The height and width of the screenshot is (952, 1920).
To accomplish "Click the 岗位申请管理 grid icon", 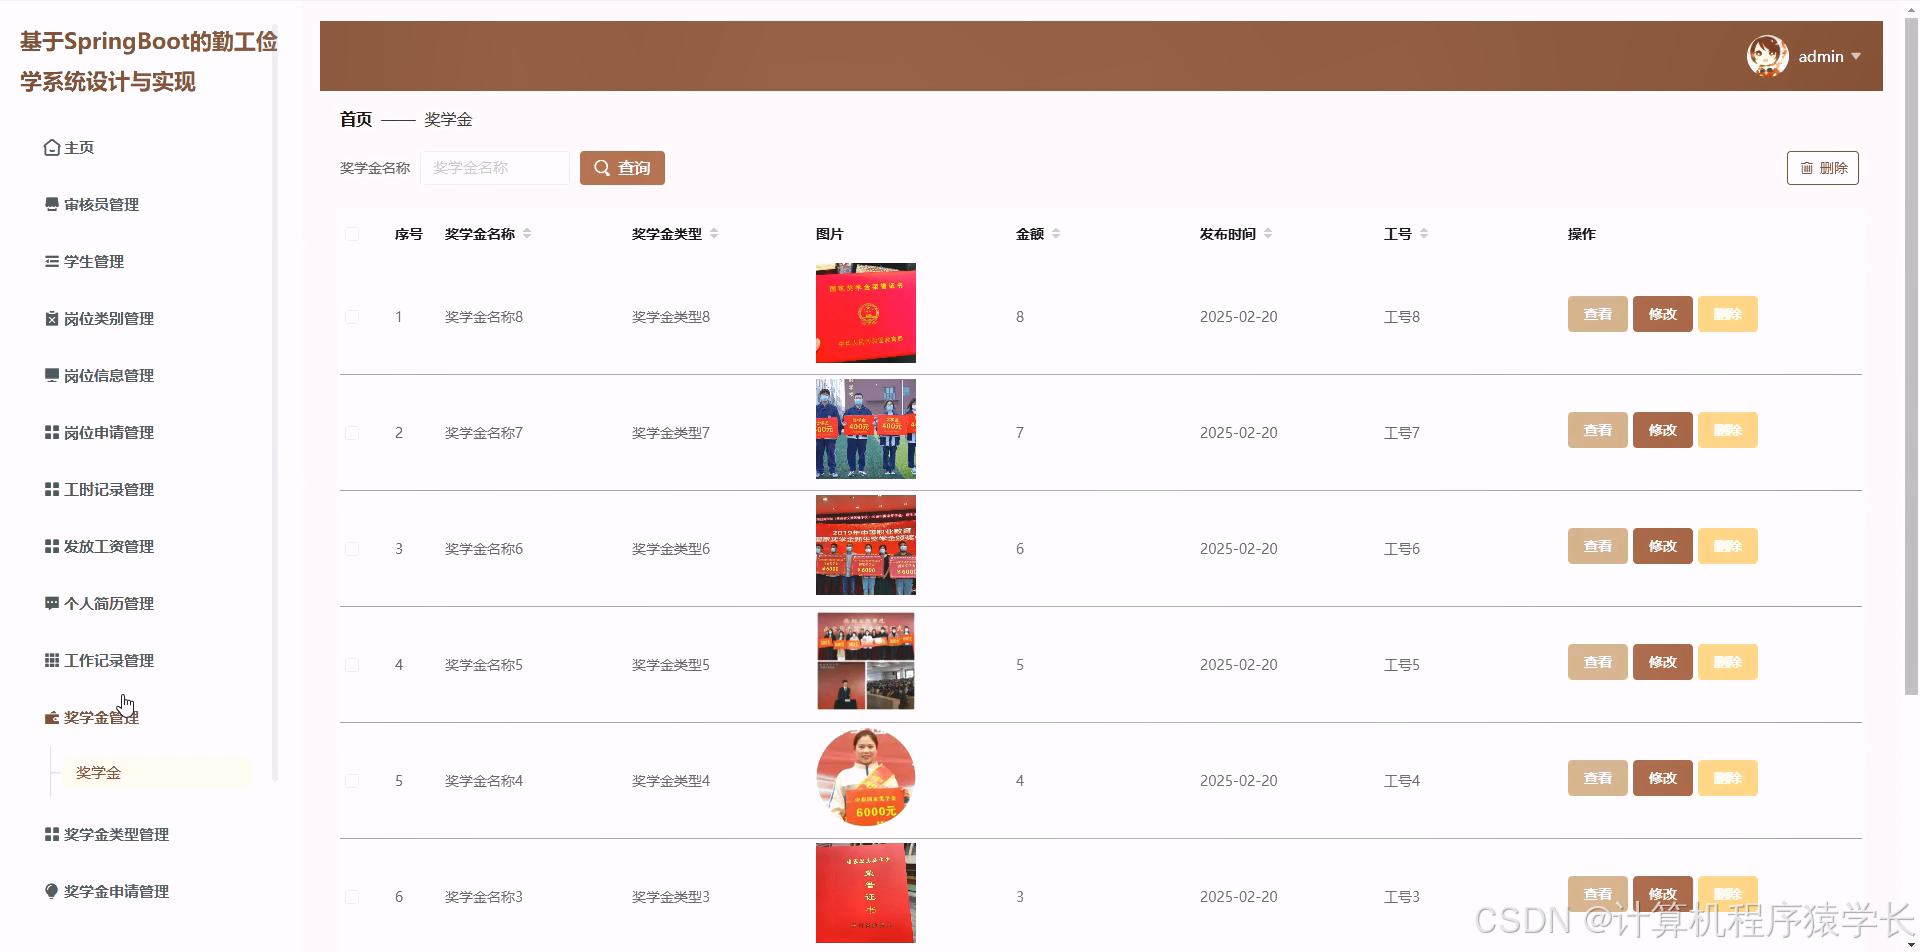I will [x=52, y=432].
